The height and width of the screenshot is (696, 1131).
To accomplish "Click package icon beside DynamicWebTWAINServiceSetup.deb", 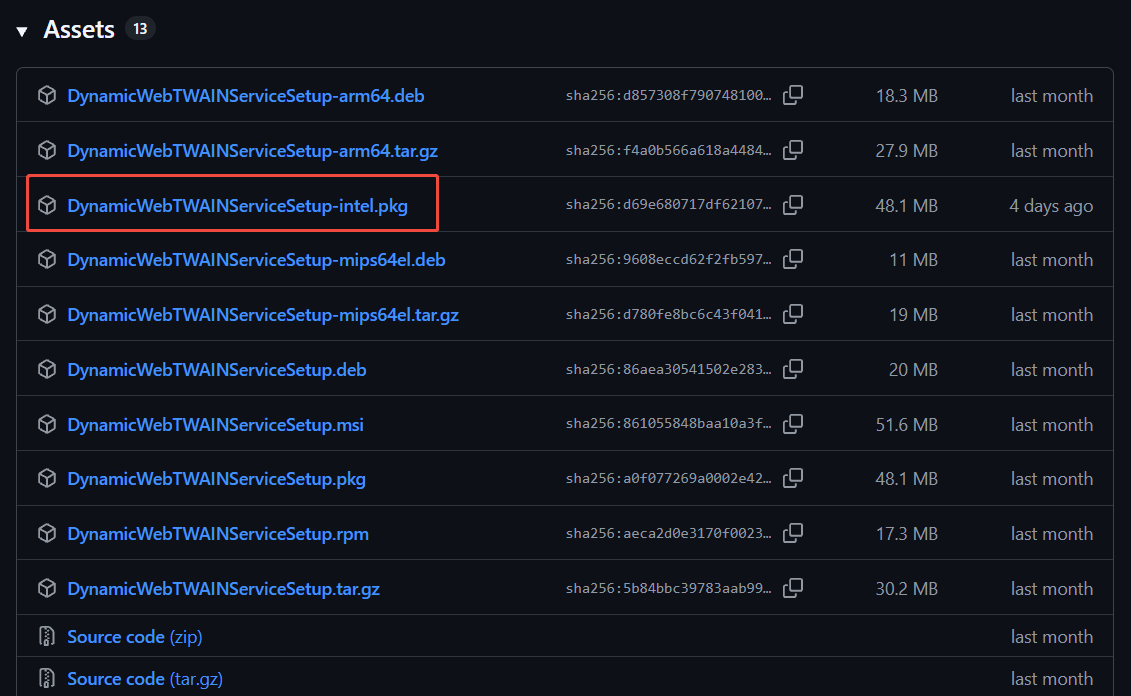I will tap(47, 369).
